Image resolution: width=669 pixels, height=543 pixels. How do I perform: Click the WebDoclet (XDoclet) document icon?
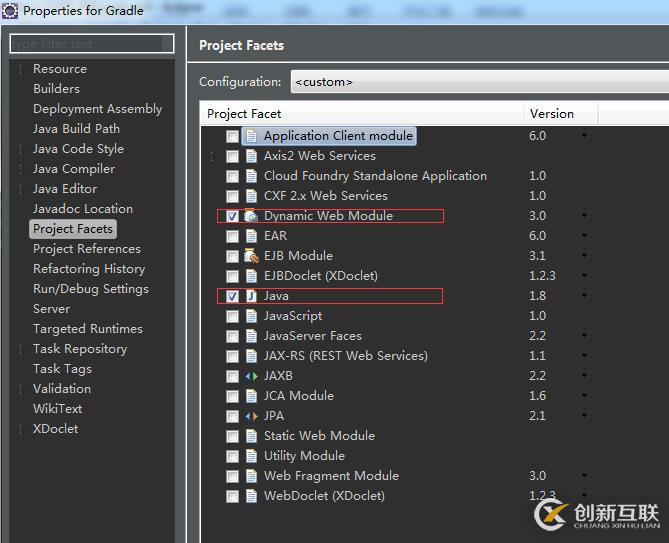[251, 496]
